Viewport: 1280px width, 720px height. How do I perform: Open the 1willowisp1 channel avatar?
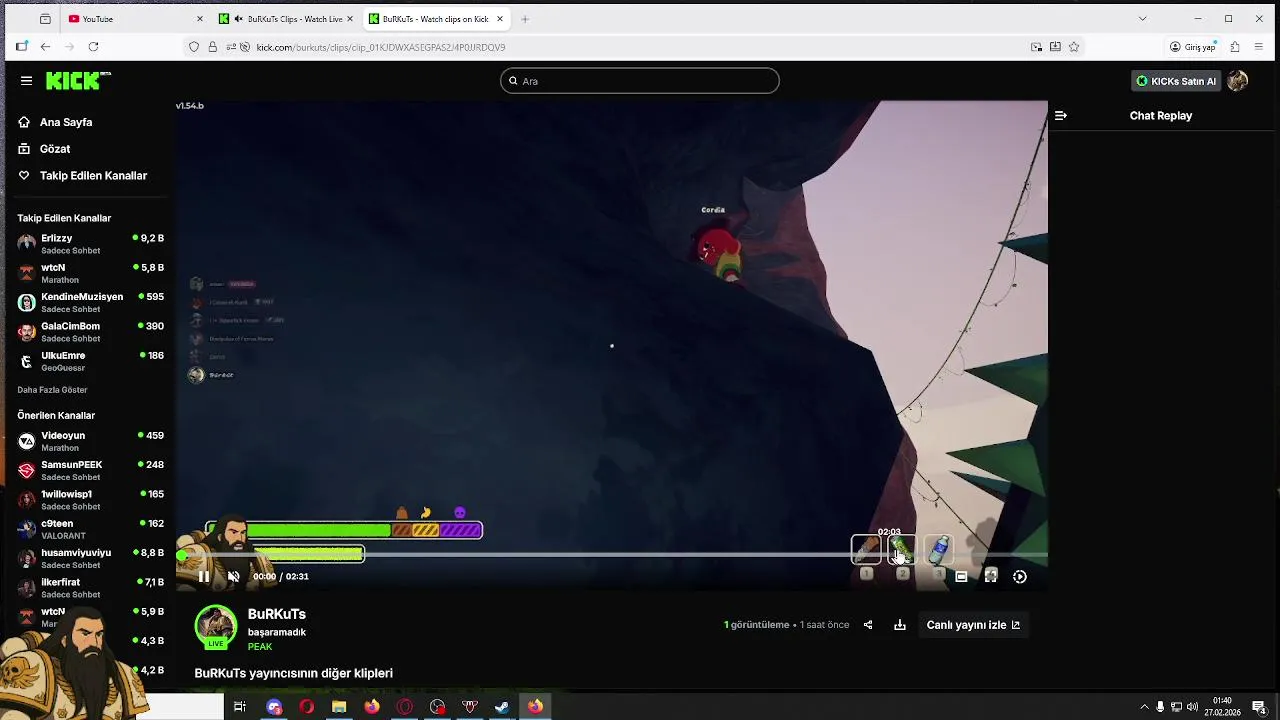tap(27, 499)
